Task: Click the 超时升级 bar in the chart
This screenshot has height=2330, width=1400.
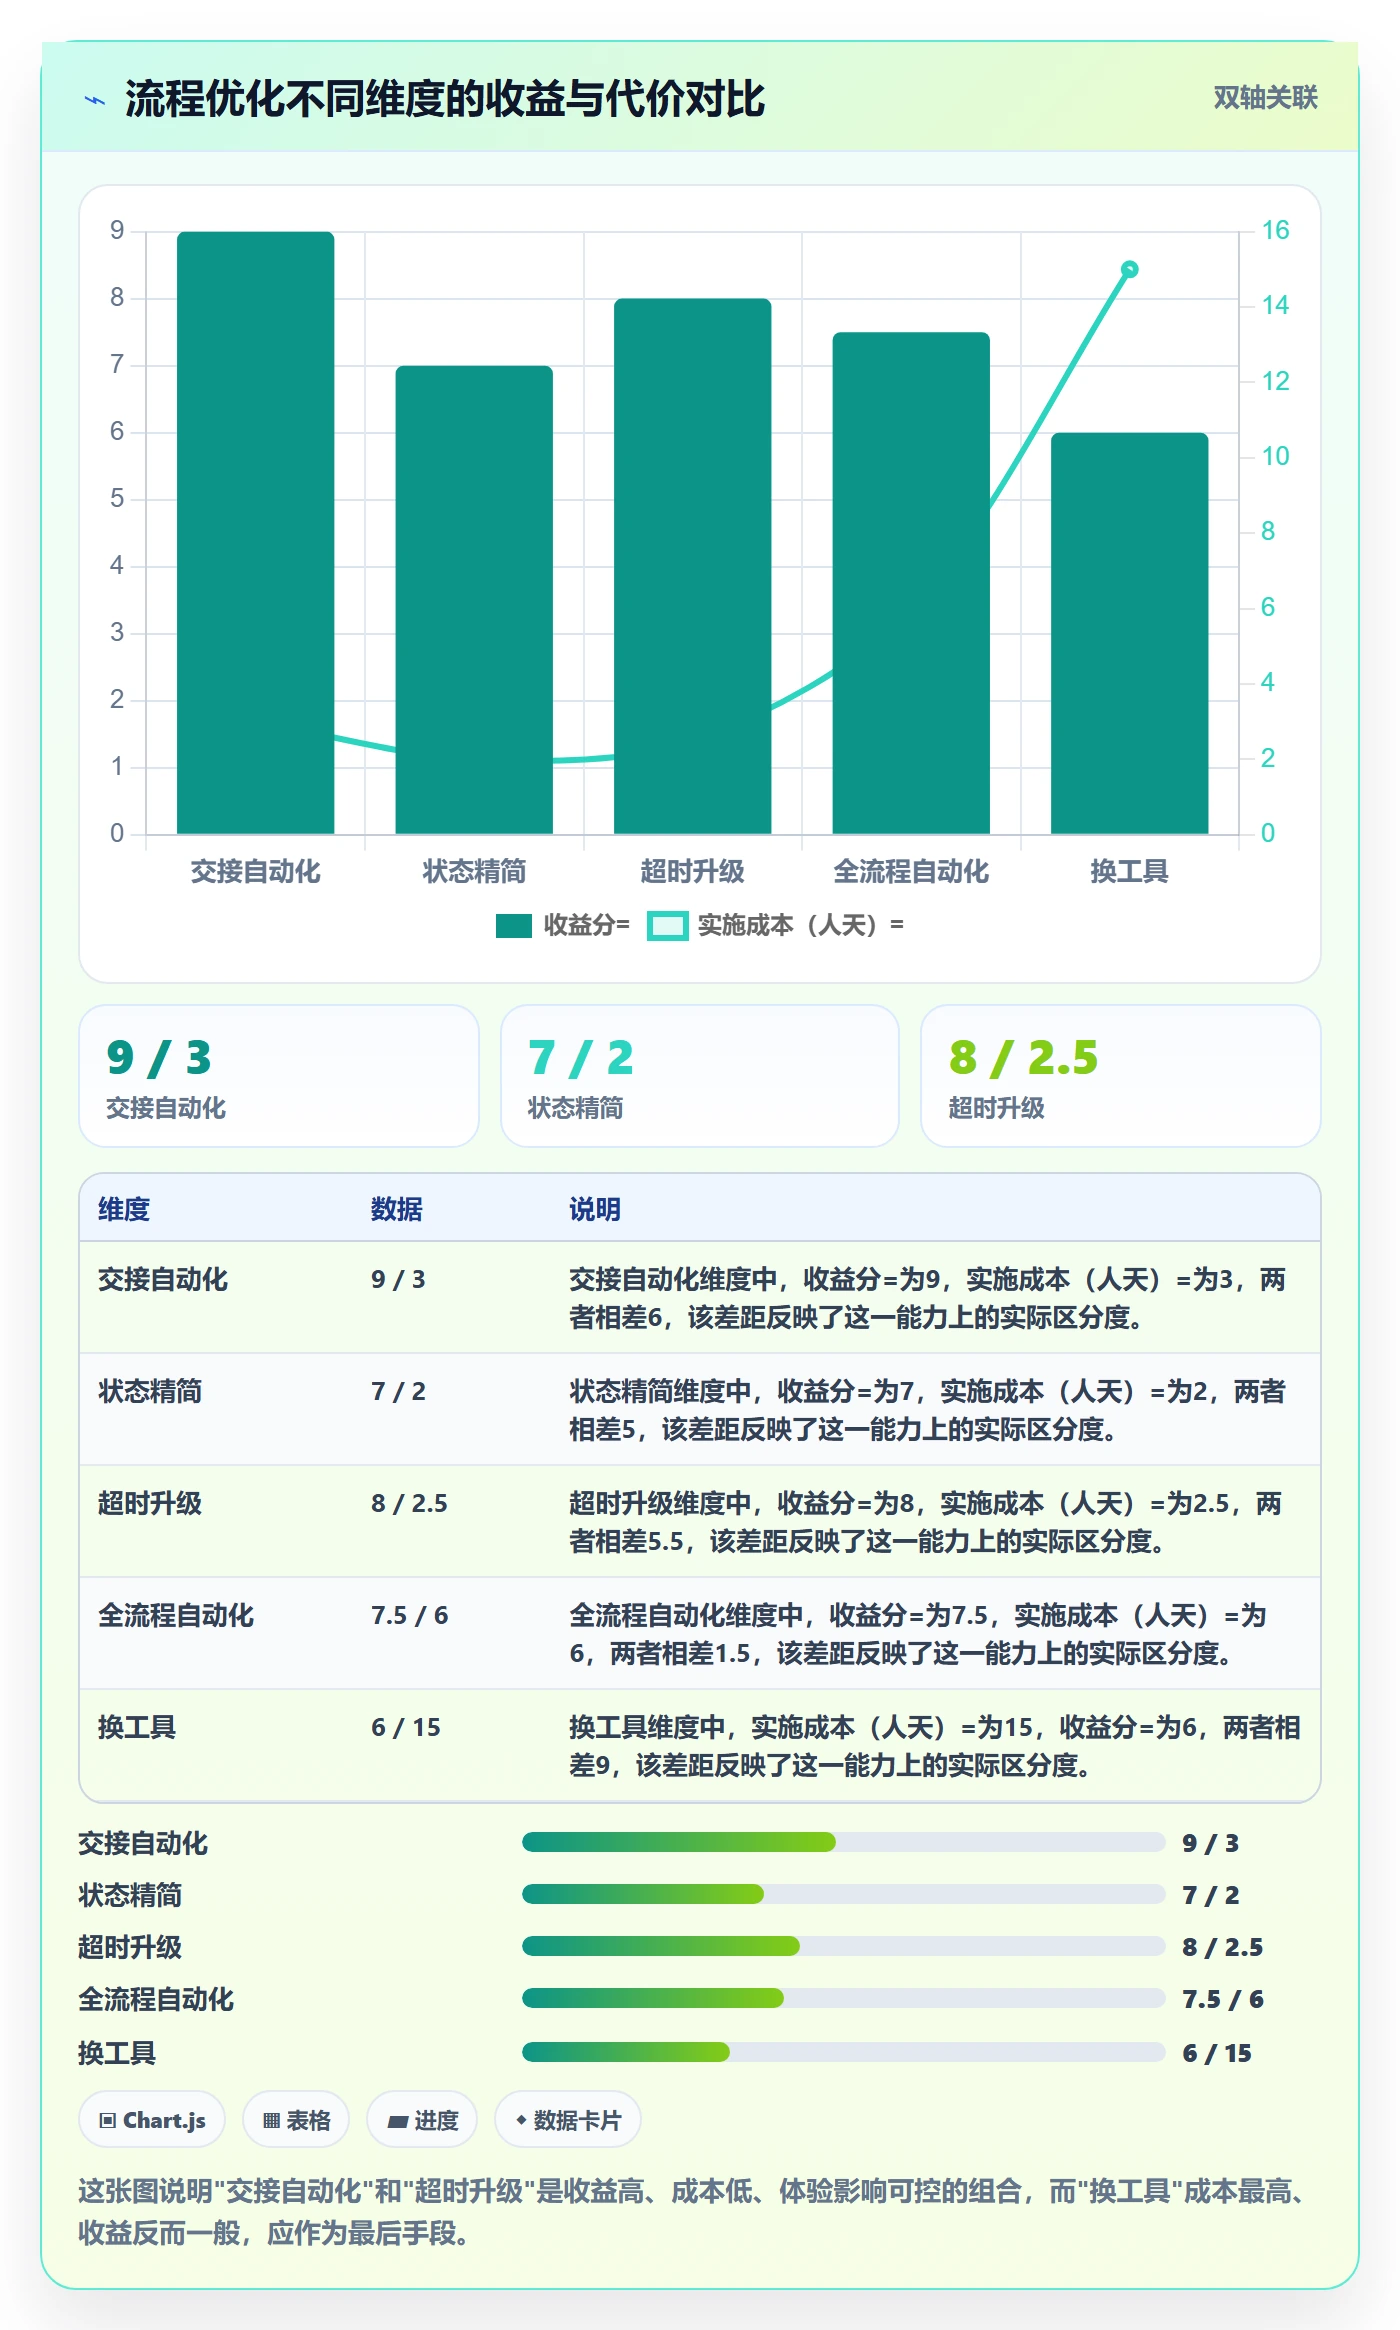Action: [692, 566]
